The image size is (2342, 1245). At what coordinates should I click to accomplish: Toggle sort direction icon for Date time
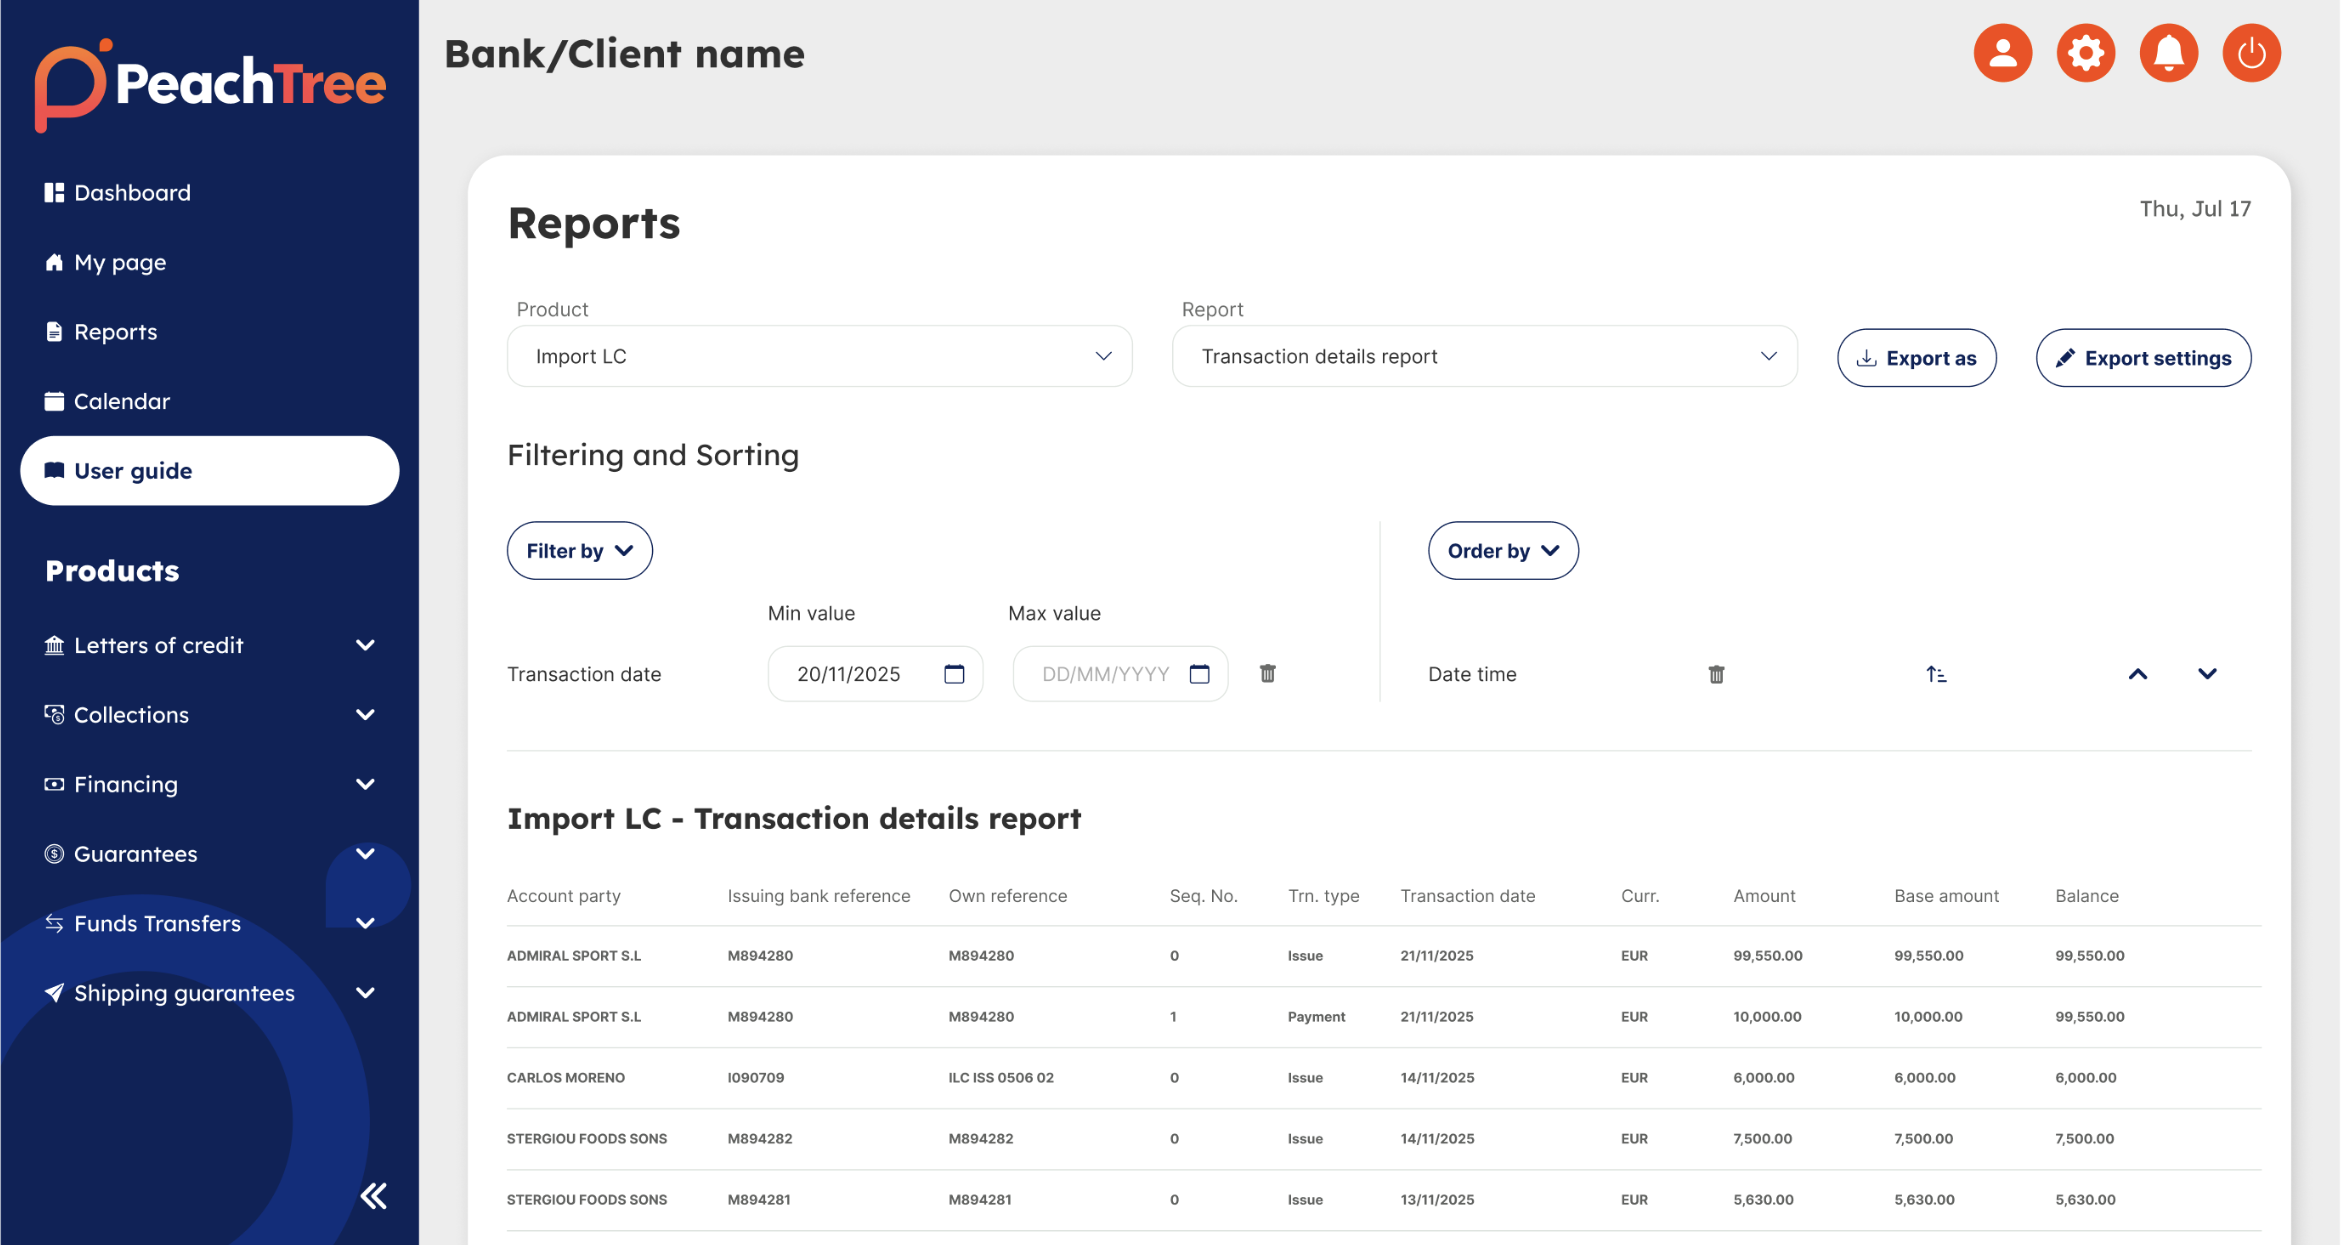(1936, 675)
